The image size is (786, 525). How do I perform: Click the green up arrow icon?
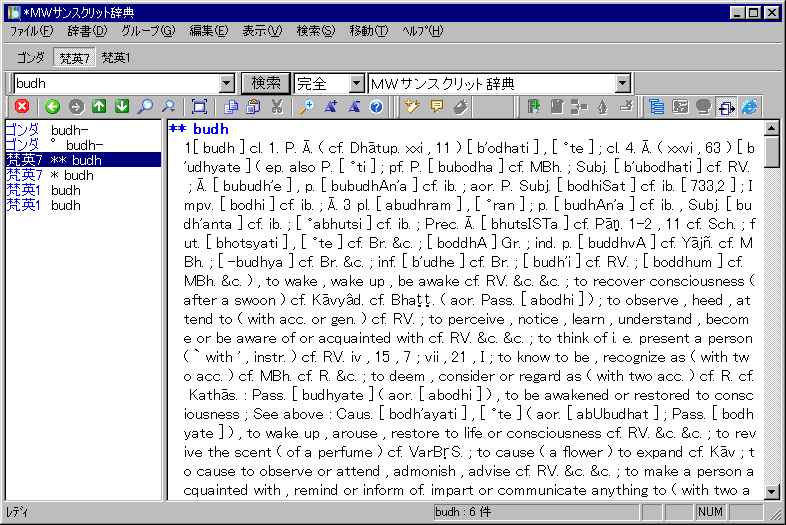pos(99,106)
